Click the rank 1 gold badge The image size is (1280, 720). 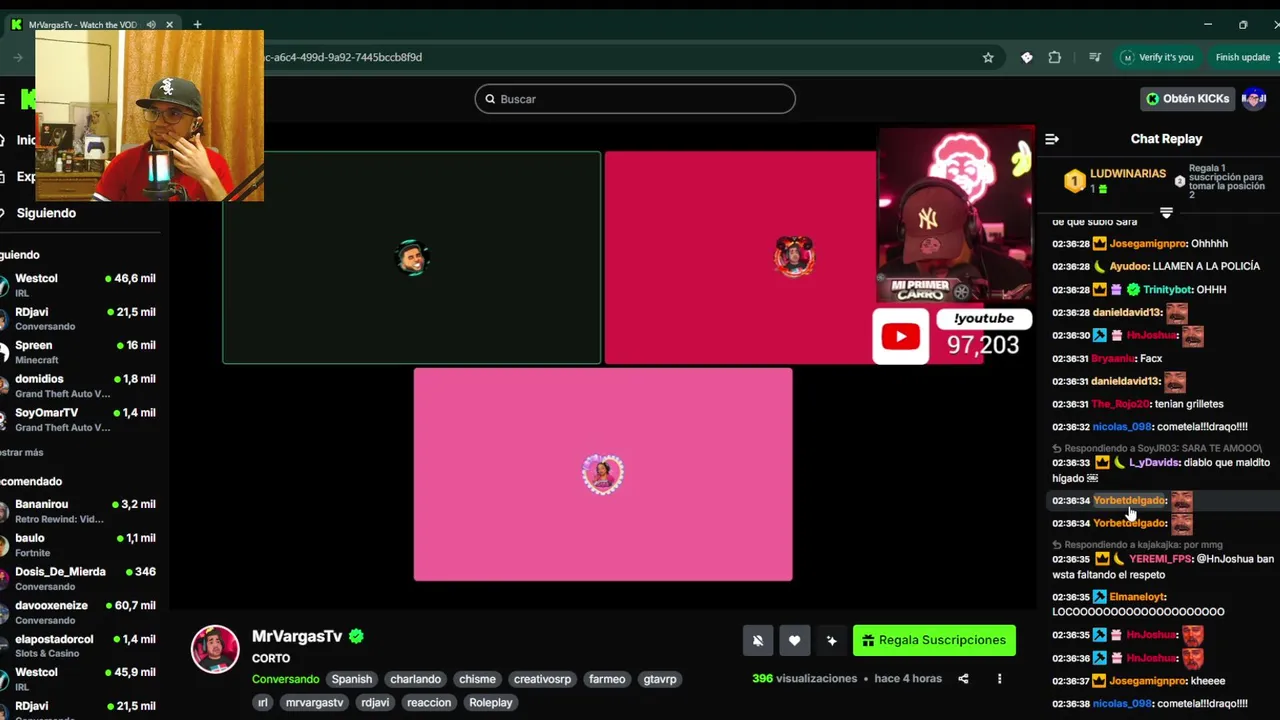click(x=1074, y=181)
